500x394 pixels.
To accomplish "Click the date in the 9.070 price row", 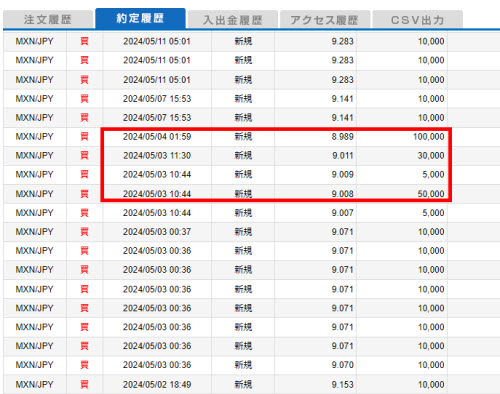I will (x=157, y=365).
